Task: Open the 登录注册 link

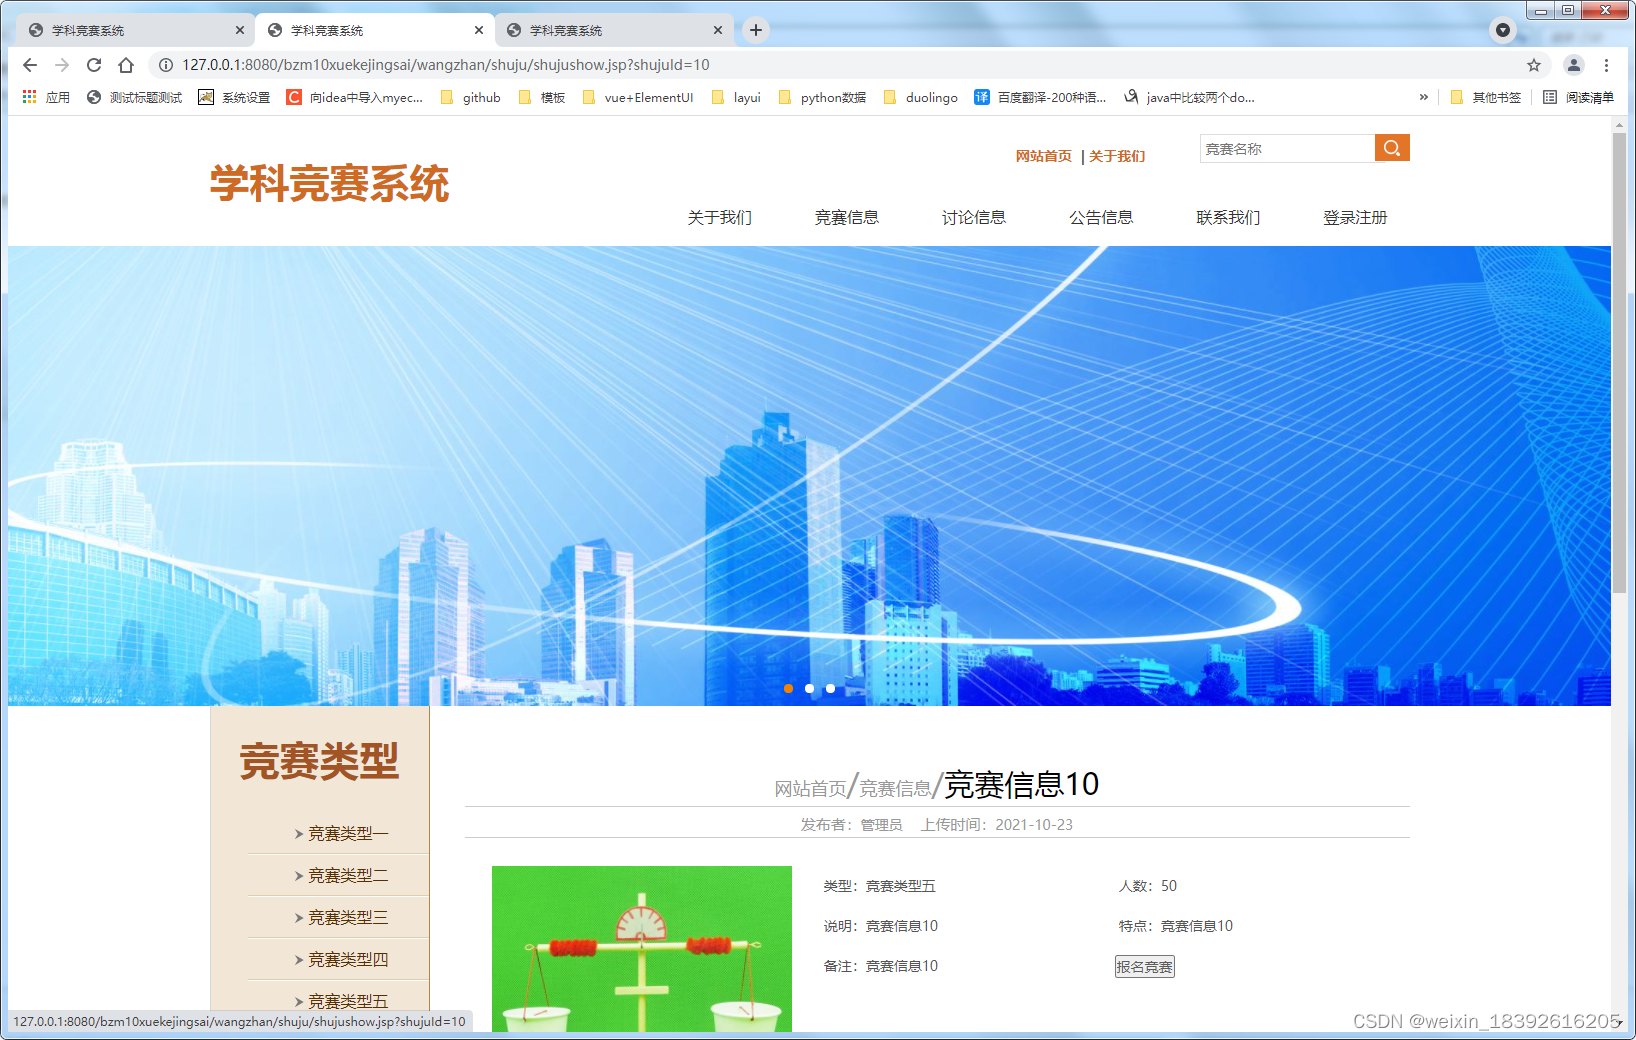Action: point(1354,217)
